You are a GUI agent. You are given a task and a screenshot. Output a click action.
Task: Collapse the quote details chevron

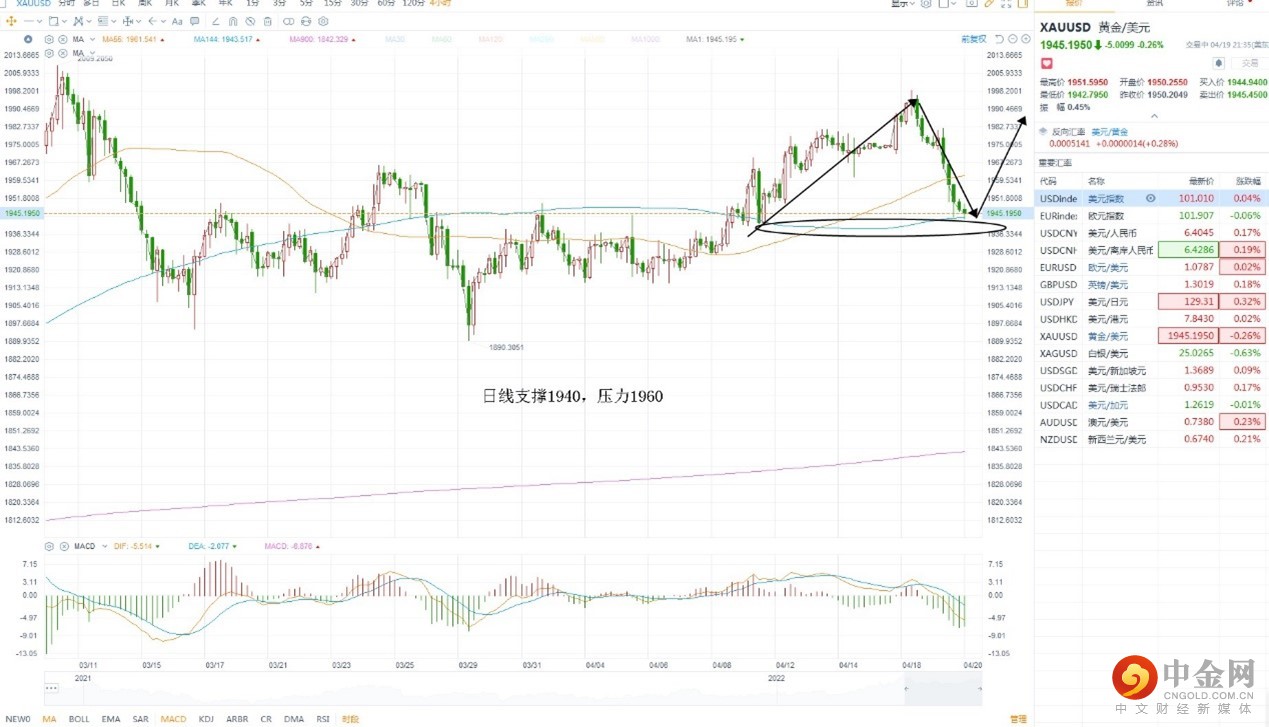pyautogui.click(x=1154, y=116)
